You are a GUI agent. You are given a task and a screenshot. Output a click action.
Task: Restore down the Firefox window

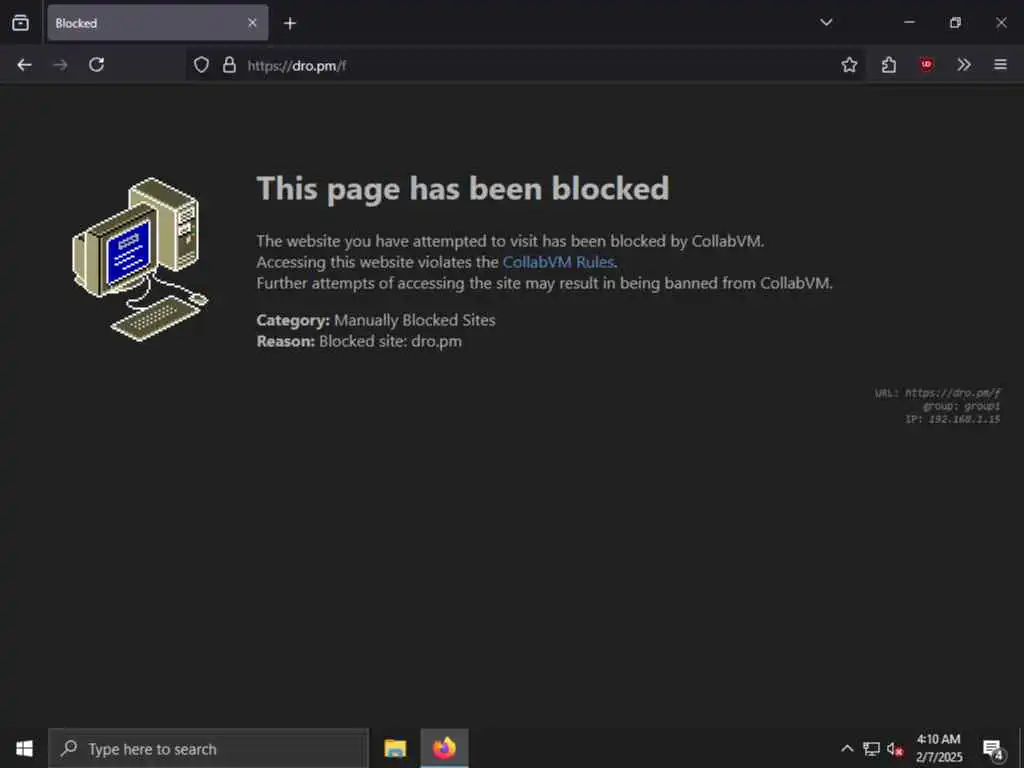955,22
